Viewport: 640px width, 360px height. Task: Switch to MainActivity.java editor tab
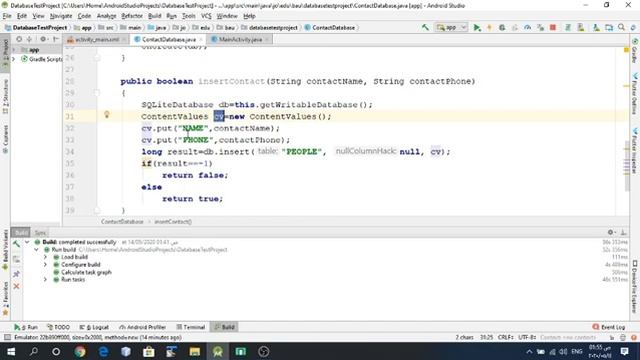point(240,40)
